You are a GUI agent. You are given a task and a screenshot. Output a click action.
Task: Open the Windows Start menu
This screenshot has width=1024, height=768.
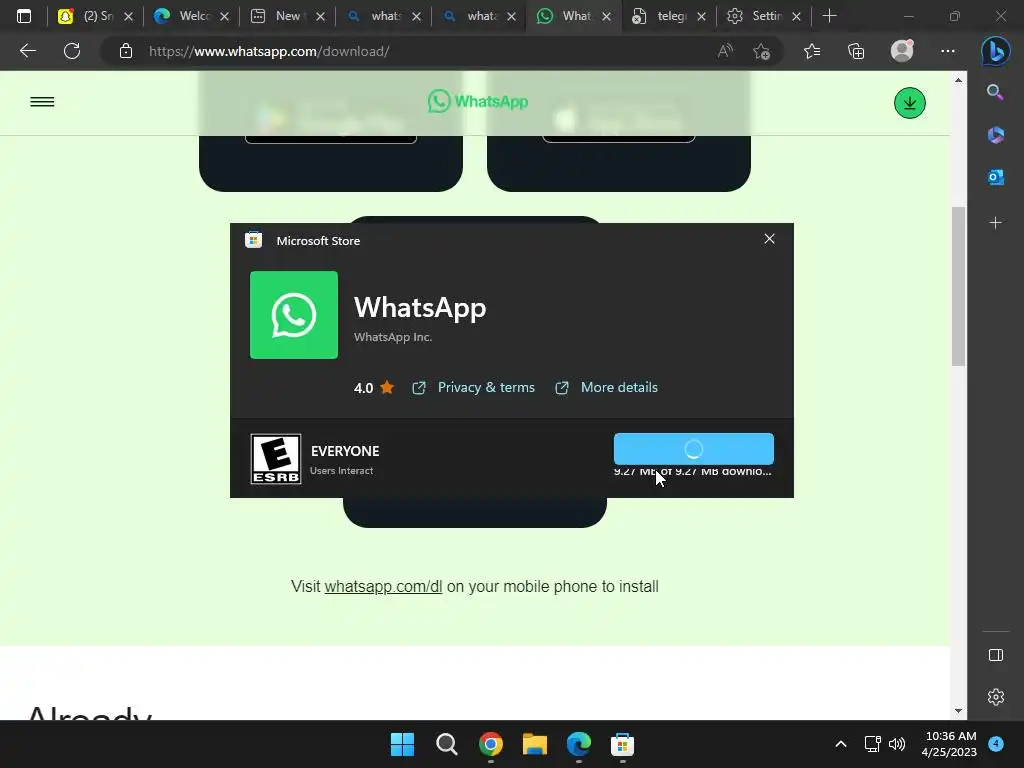coord(402,744)
